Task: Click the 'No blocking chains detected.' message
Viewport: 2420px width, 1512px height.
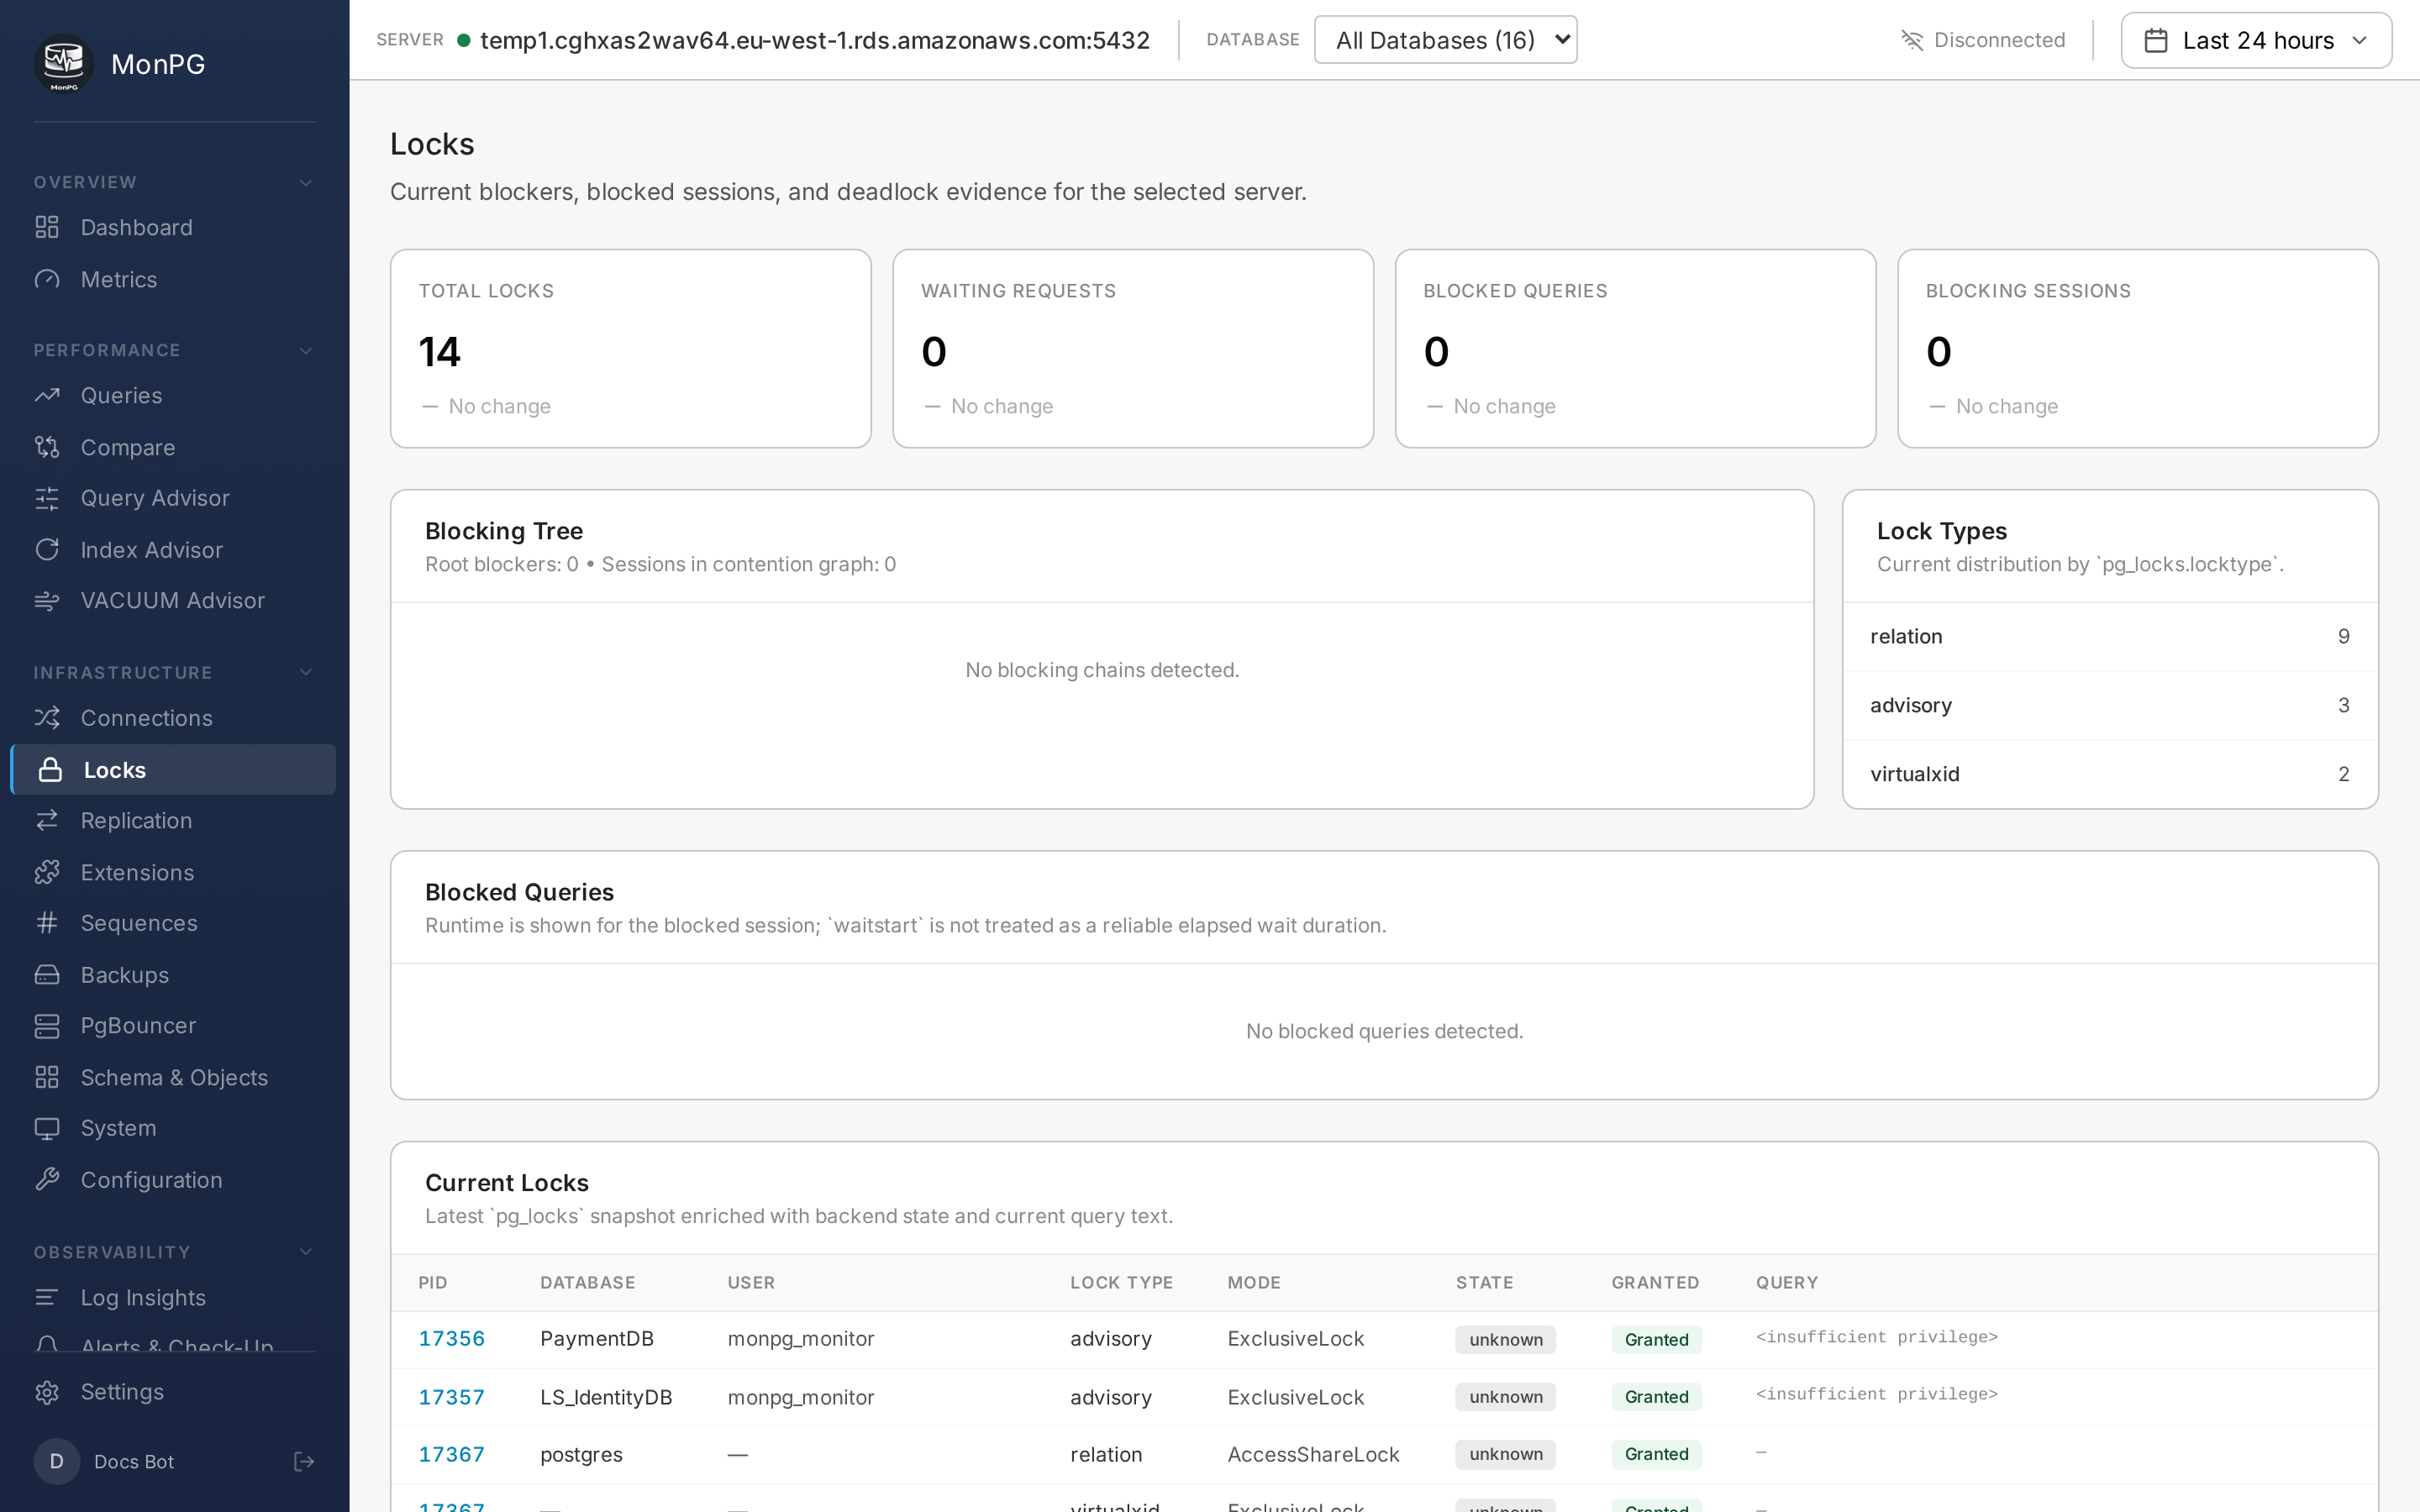Action: tap(1102, 670)
